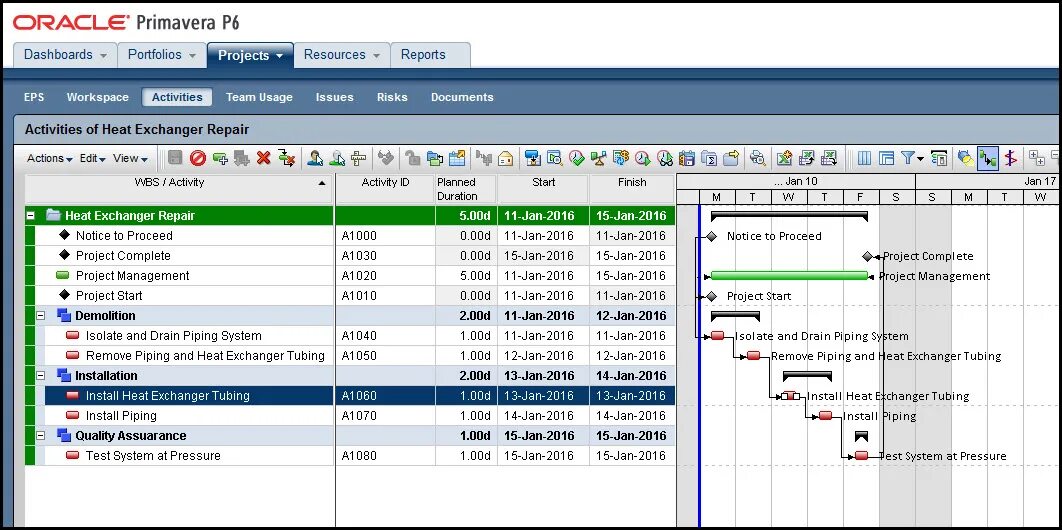
Task: Go to the Risks page
Action: (392, 97)
